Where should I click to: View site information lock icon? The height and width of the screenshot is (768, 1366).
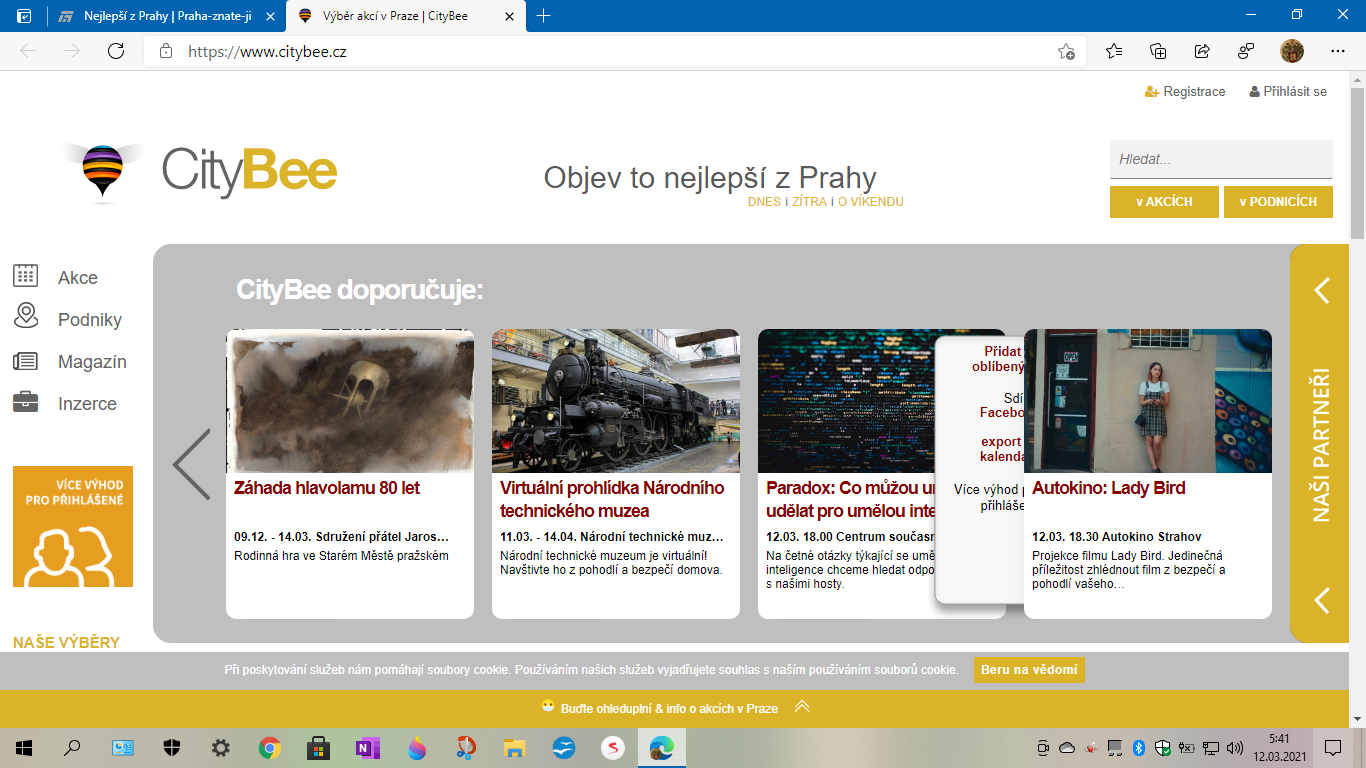166,51
